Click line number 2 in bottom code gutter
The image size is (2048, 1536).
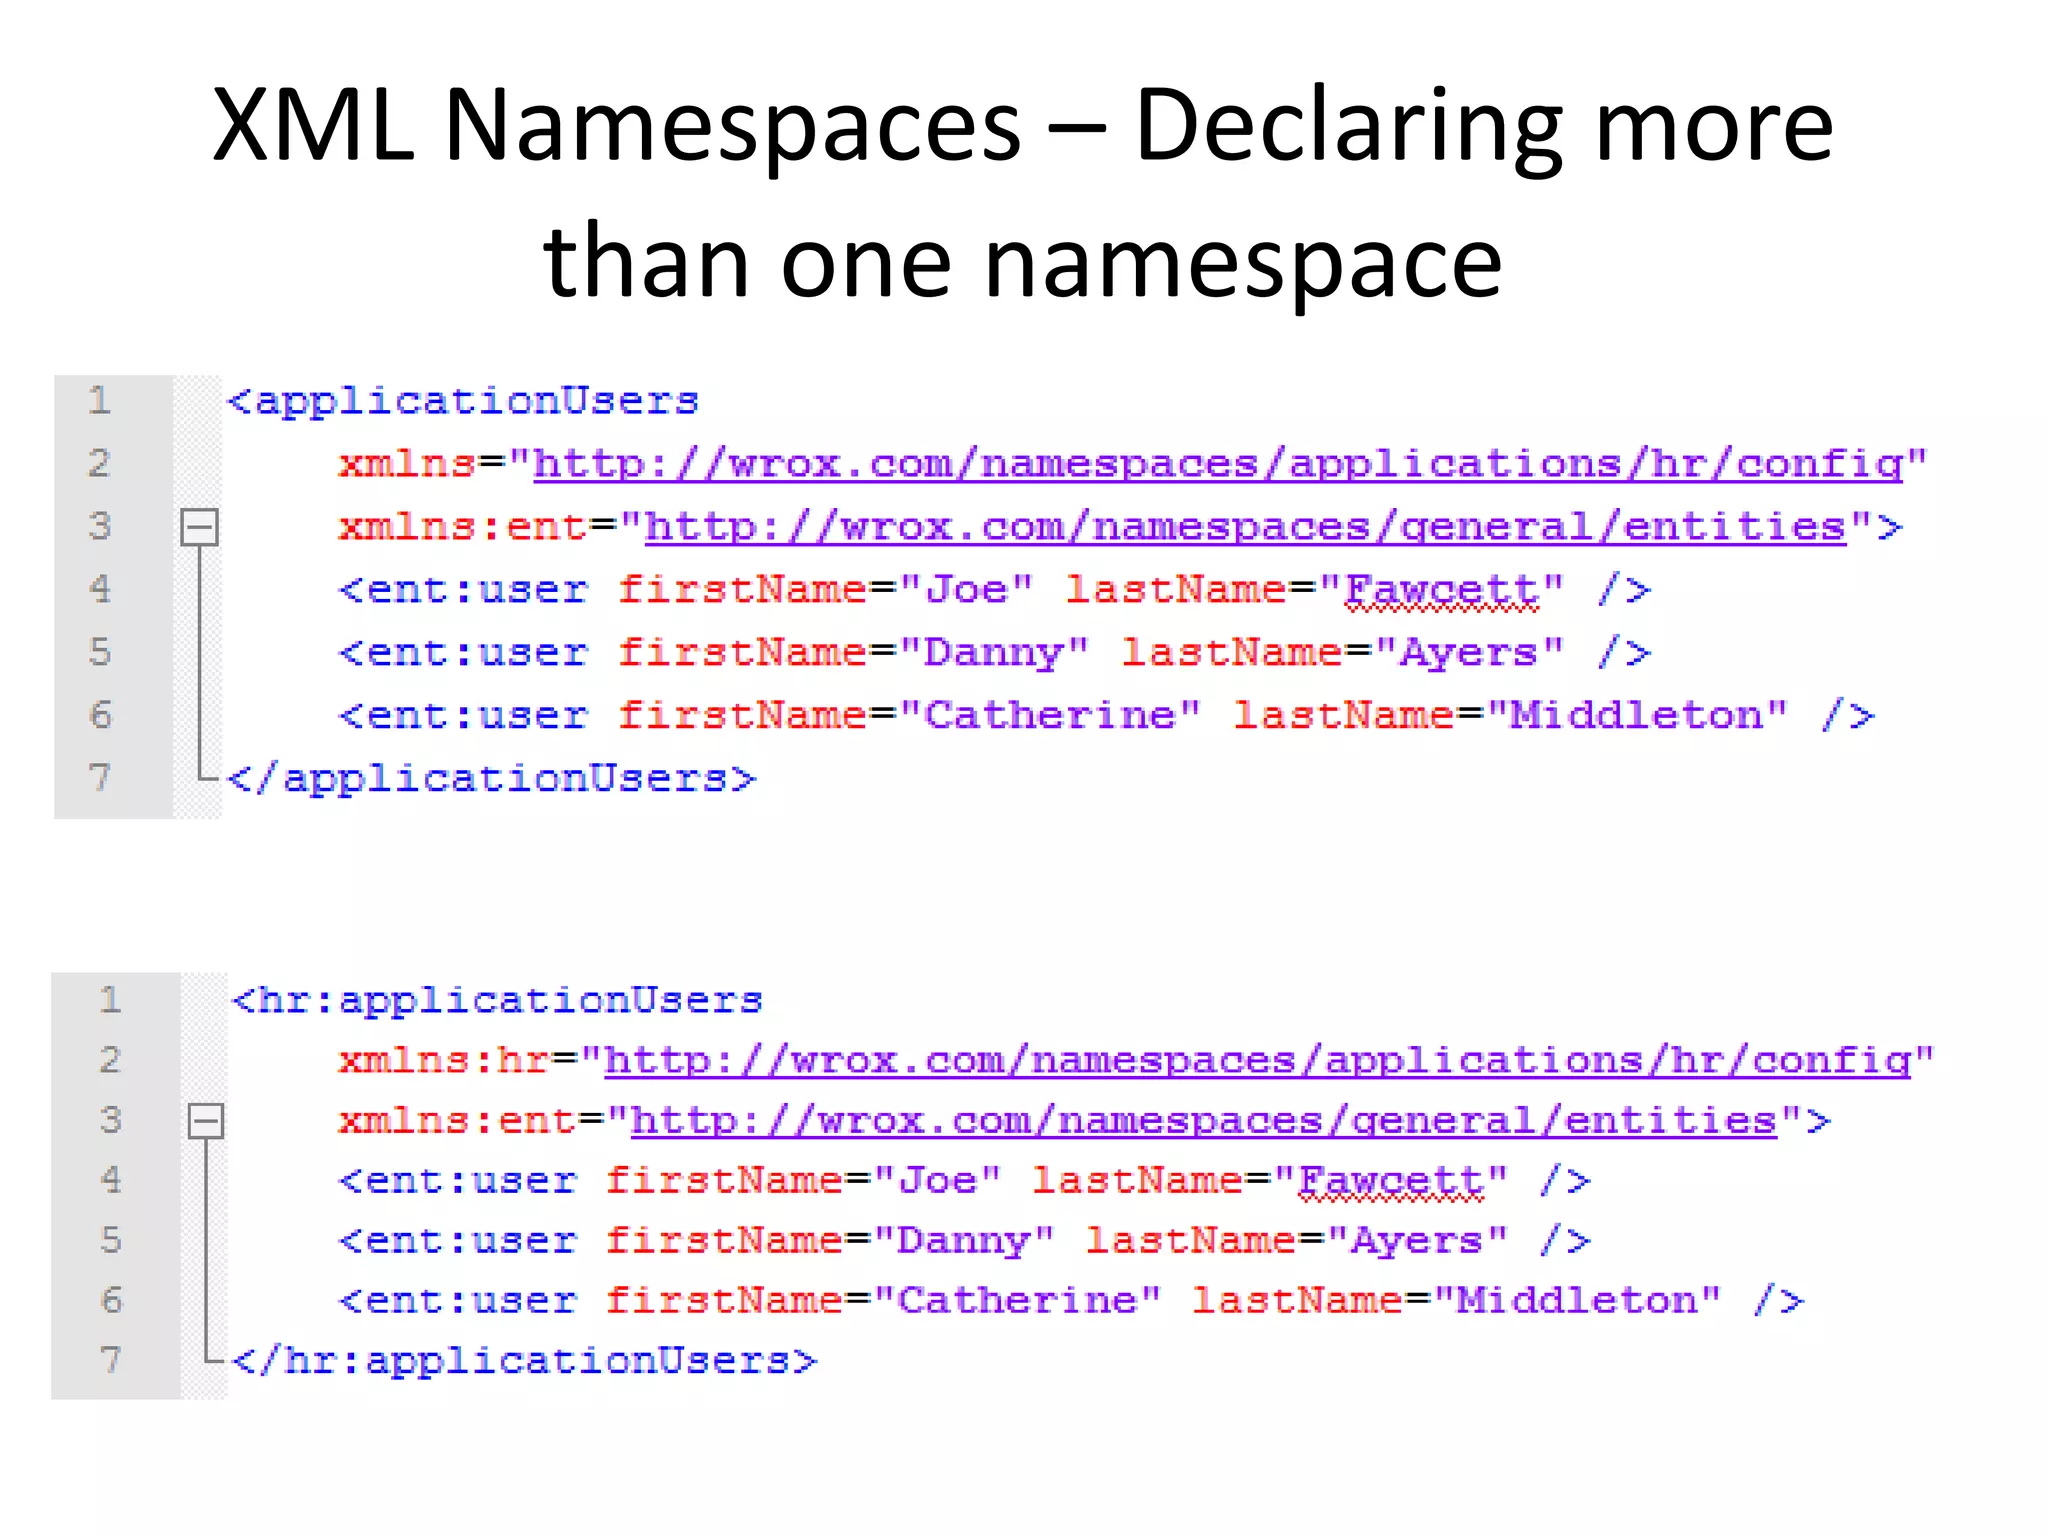pyautogui.click(x=110, y=1060)
